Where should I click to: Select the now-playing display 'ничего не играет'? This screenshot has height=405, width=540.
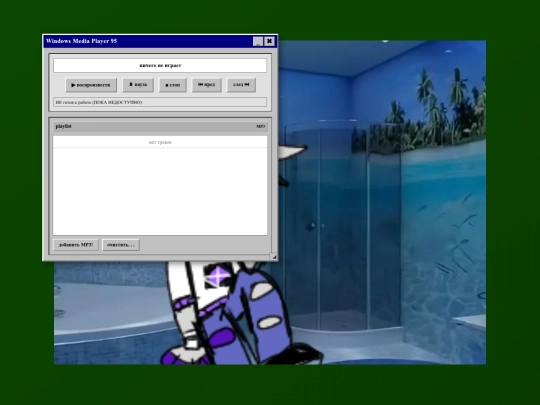point(160,65)
